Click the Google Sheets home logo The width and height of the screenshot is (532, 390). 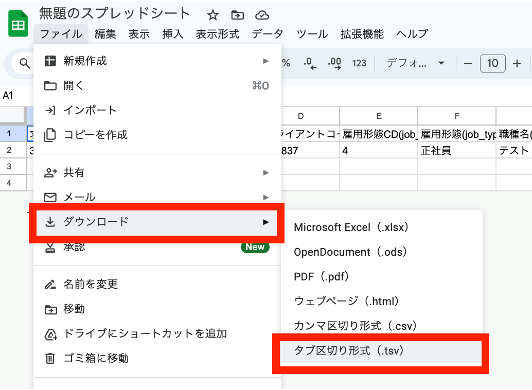tap(18, 24)
